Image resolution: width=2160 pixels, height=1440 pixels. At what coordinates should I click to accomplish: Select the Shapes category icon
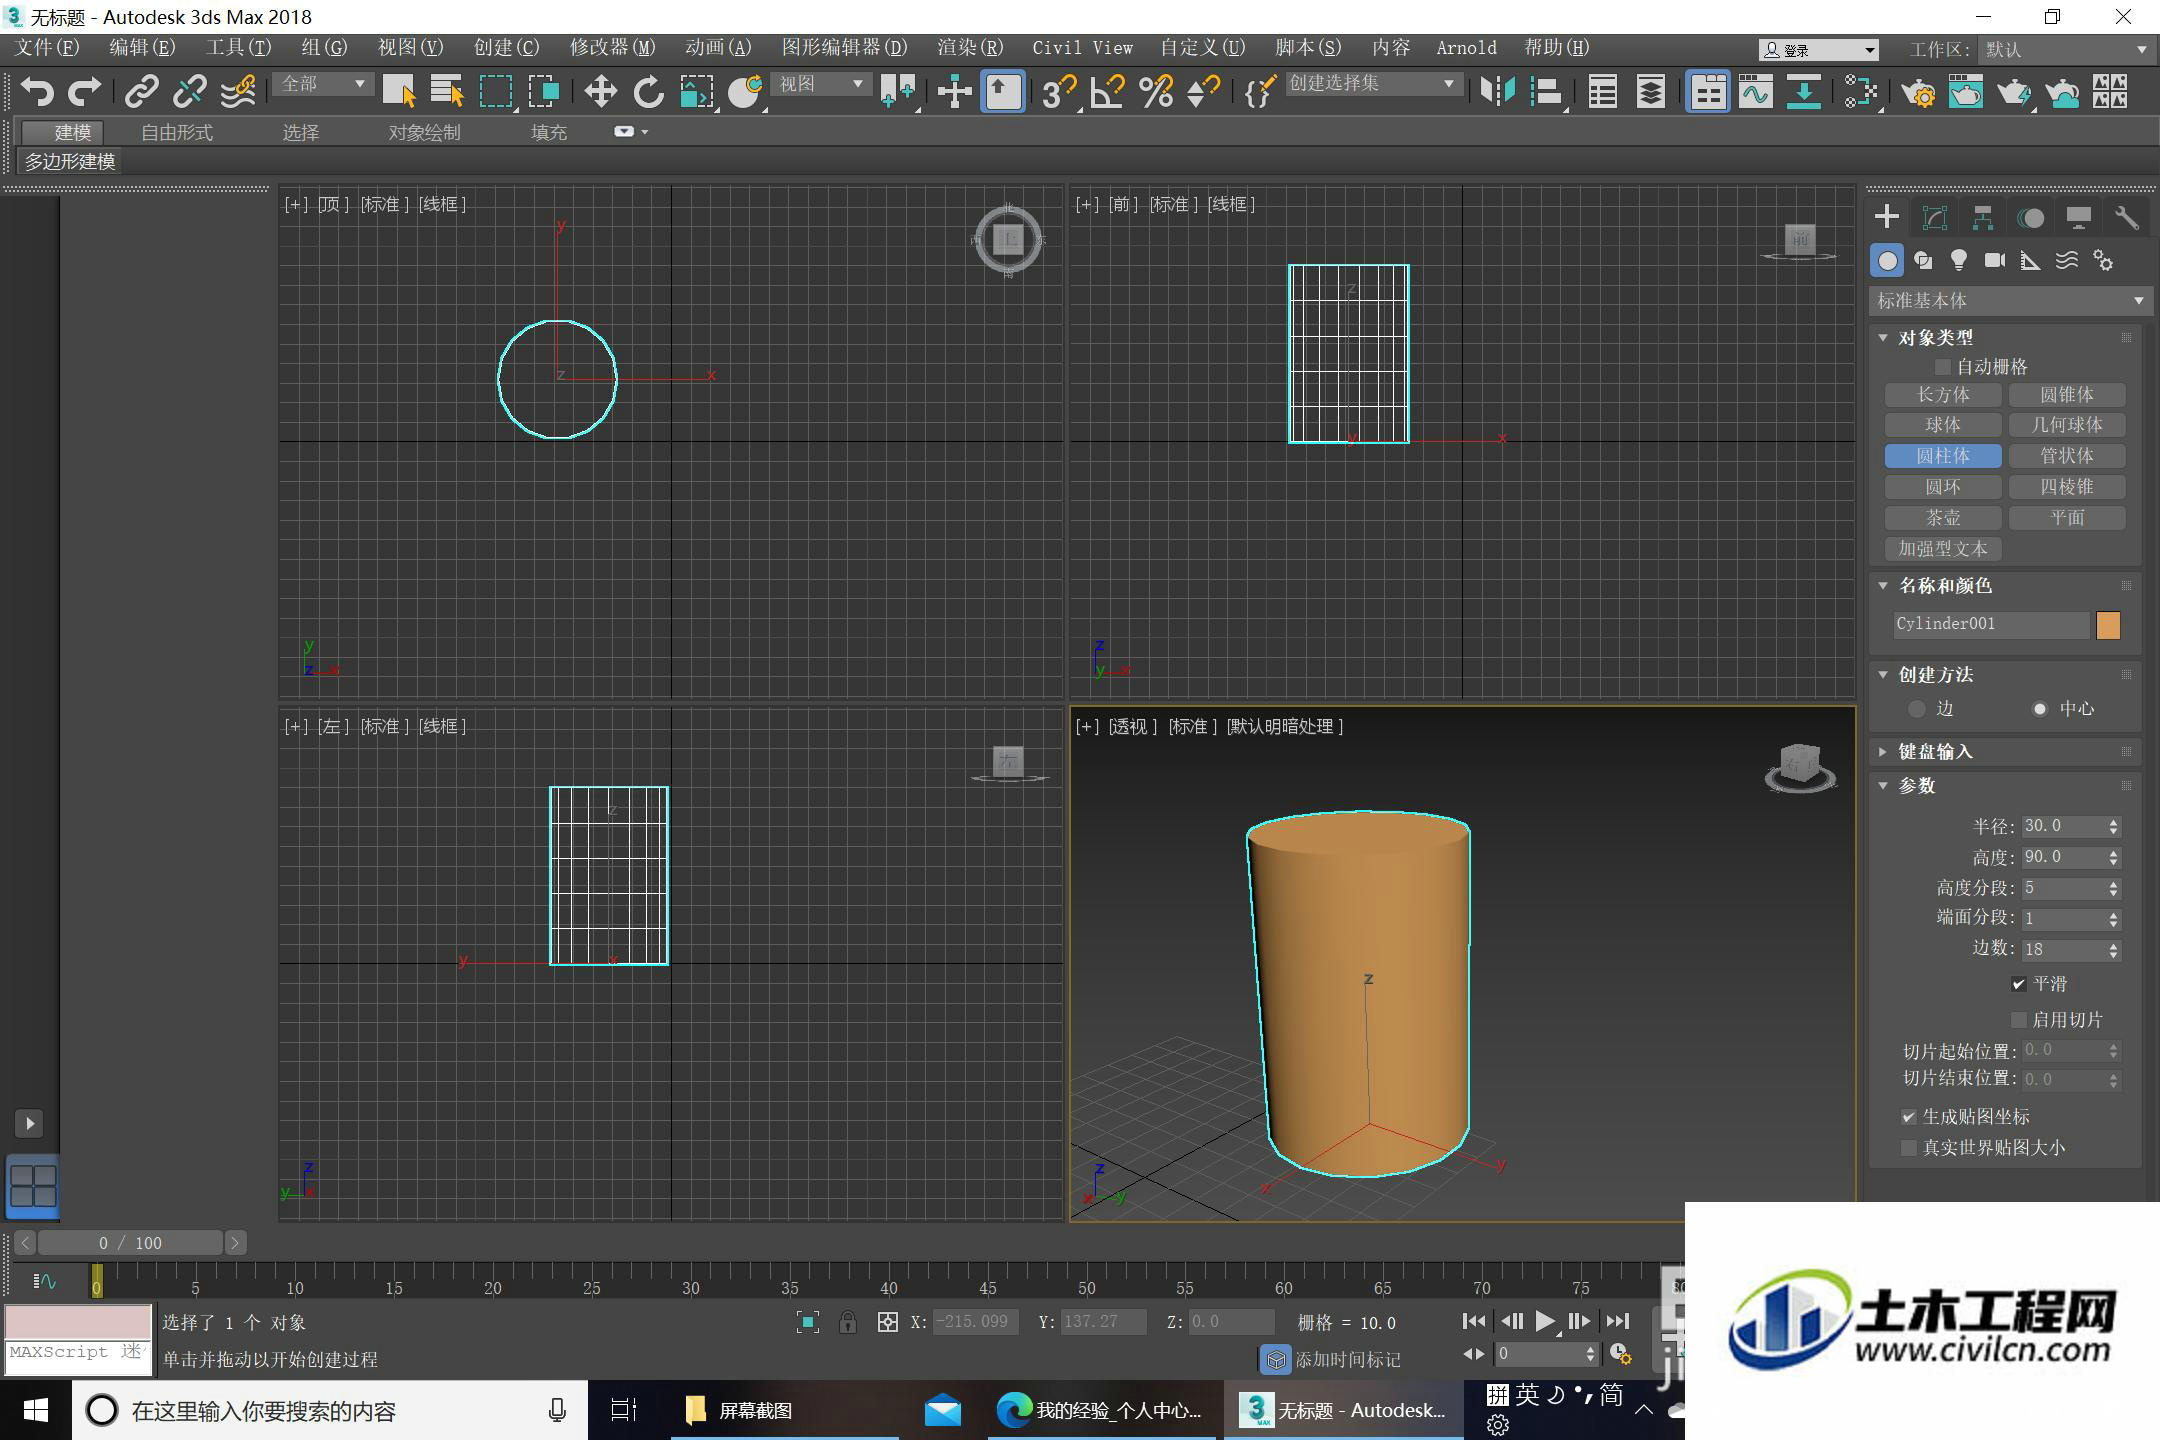tap(1922, 260)
